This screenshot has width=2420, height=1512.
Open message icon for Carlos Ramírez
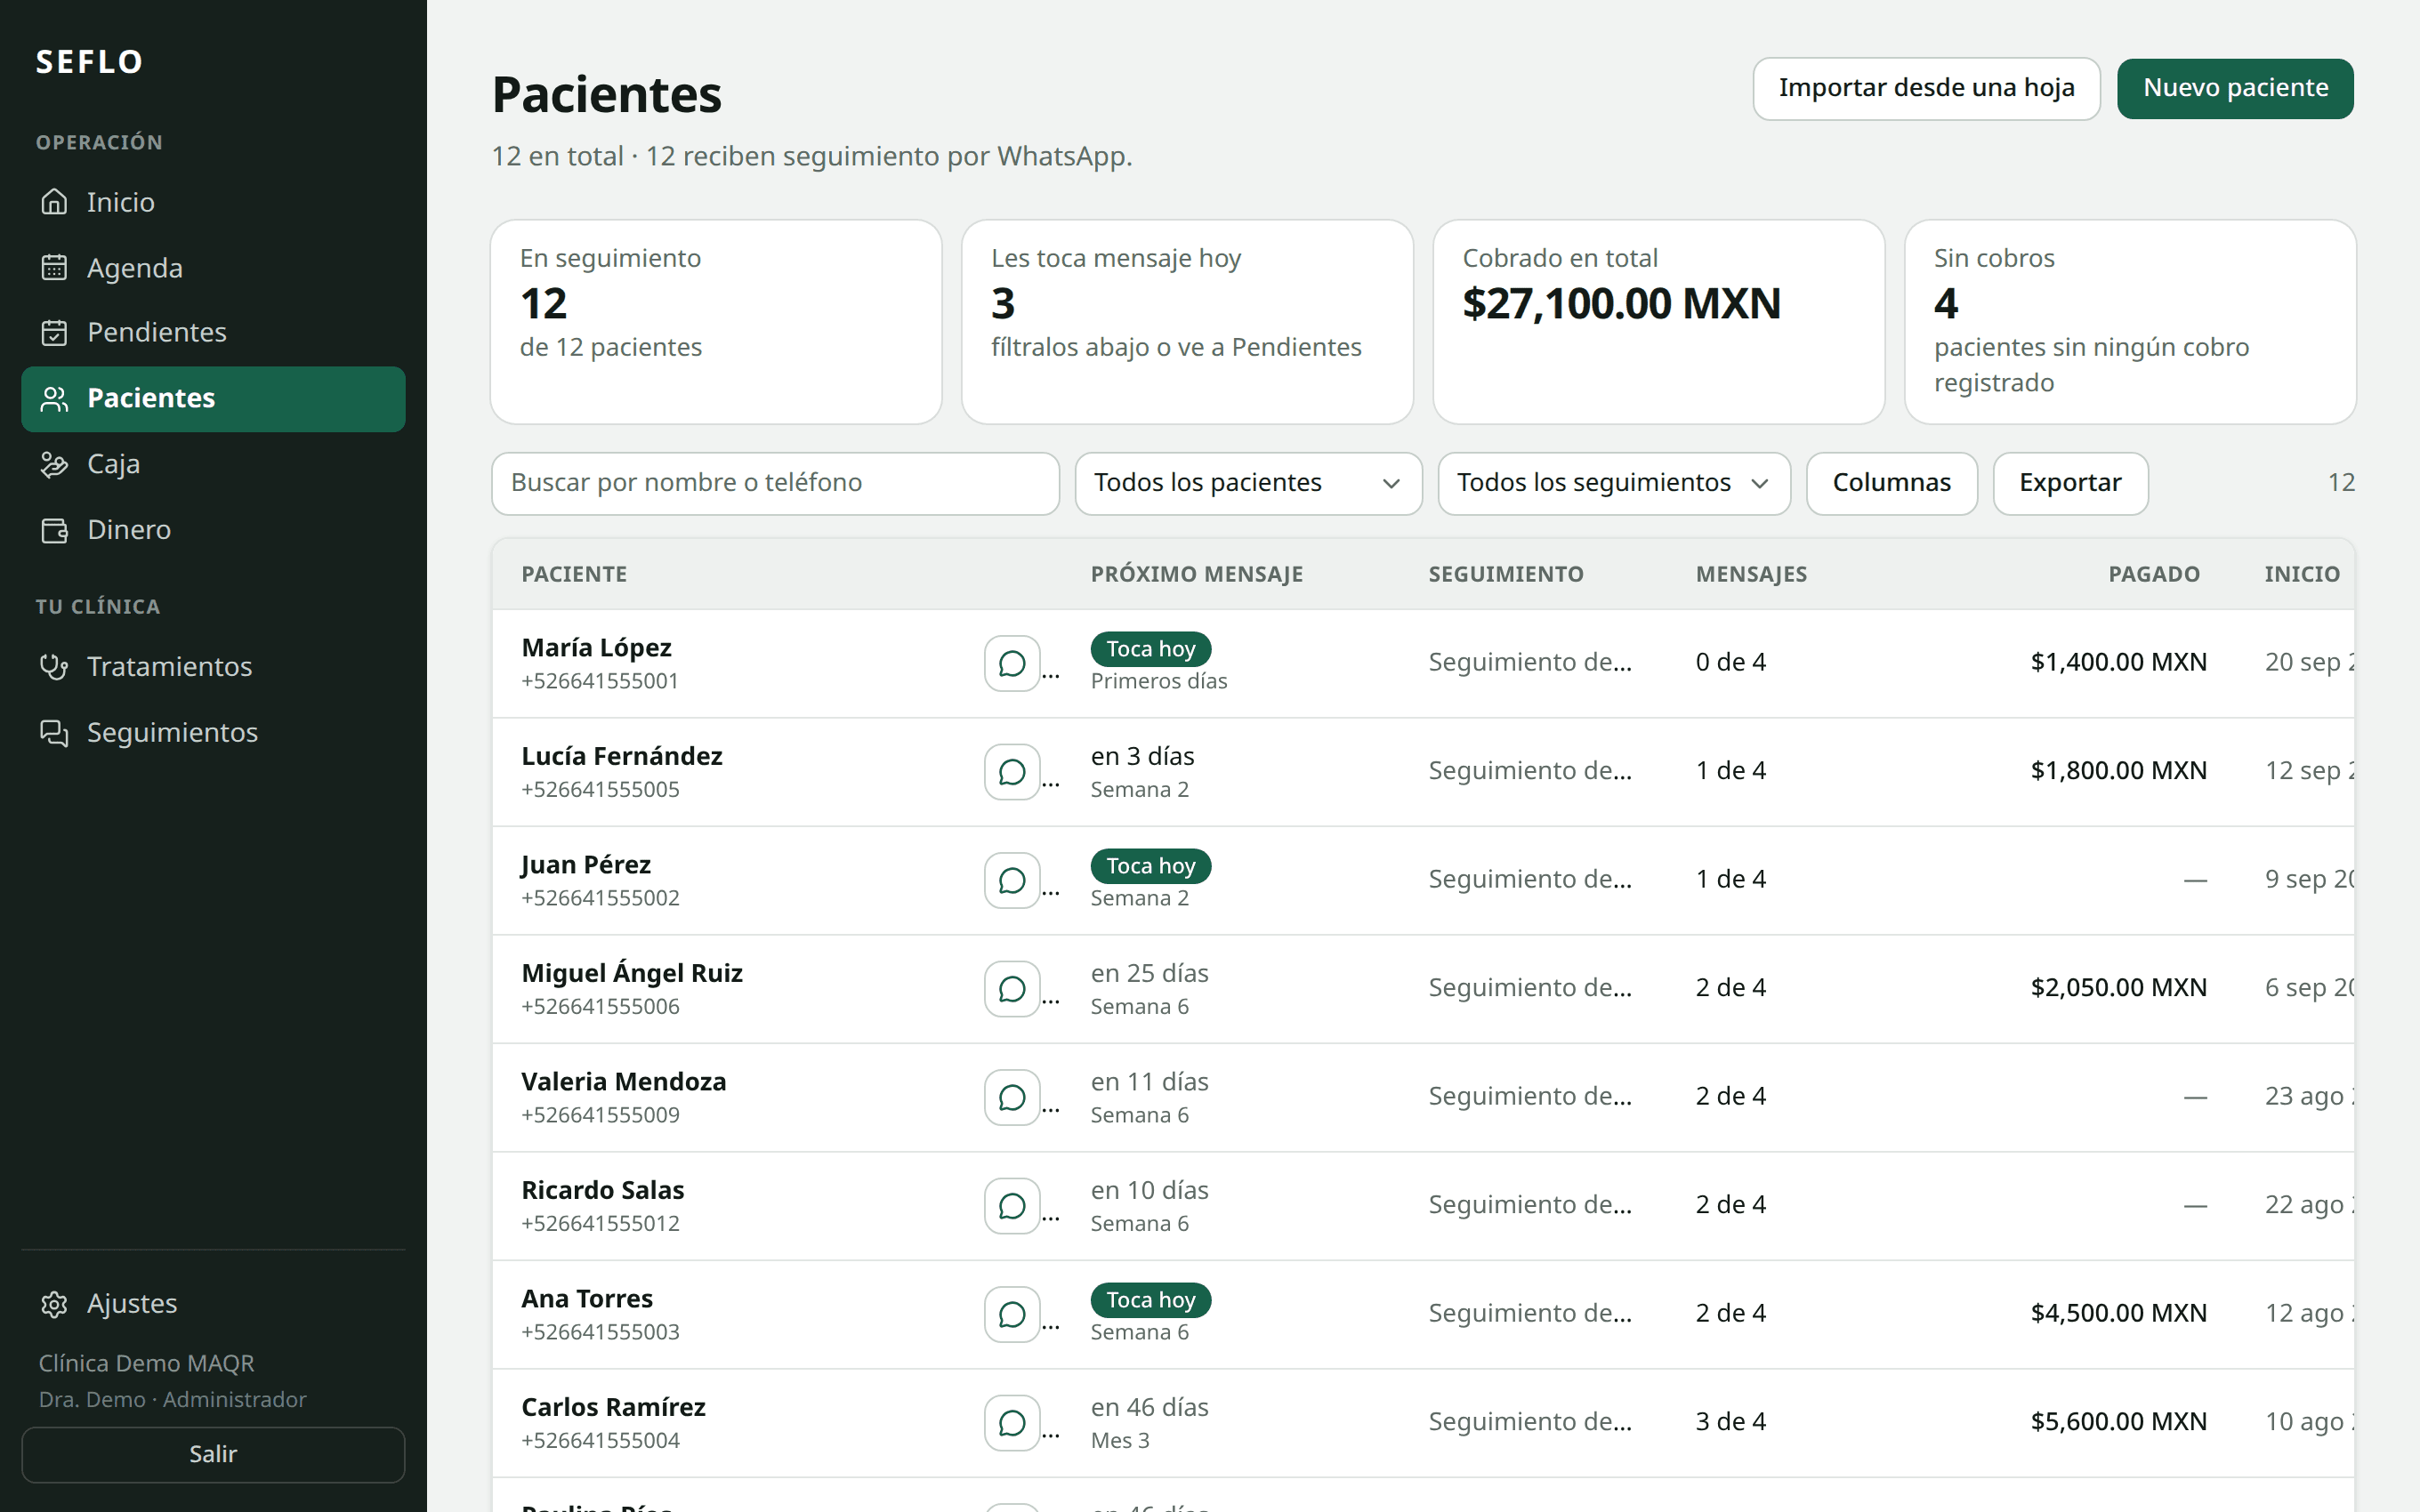[1012, 1423]
